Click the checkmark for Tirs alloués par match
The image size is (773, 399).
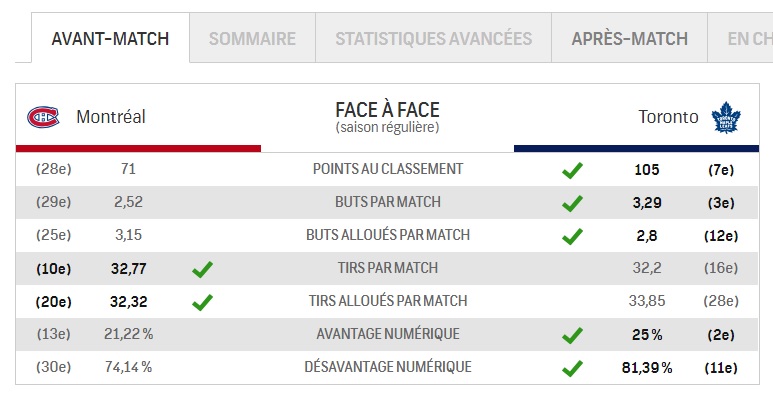click(203, 302)
